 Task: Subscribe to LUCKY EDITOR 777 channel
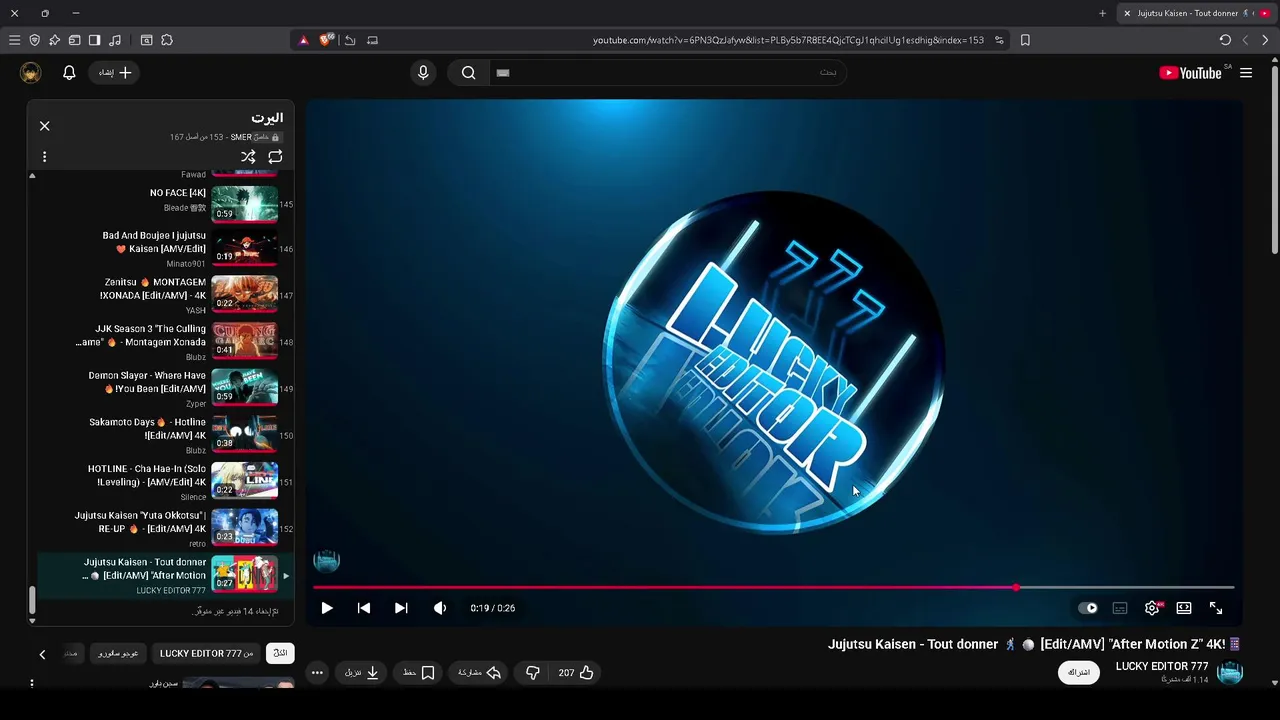[1079, 672]
